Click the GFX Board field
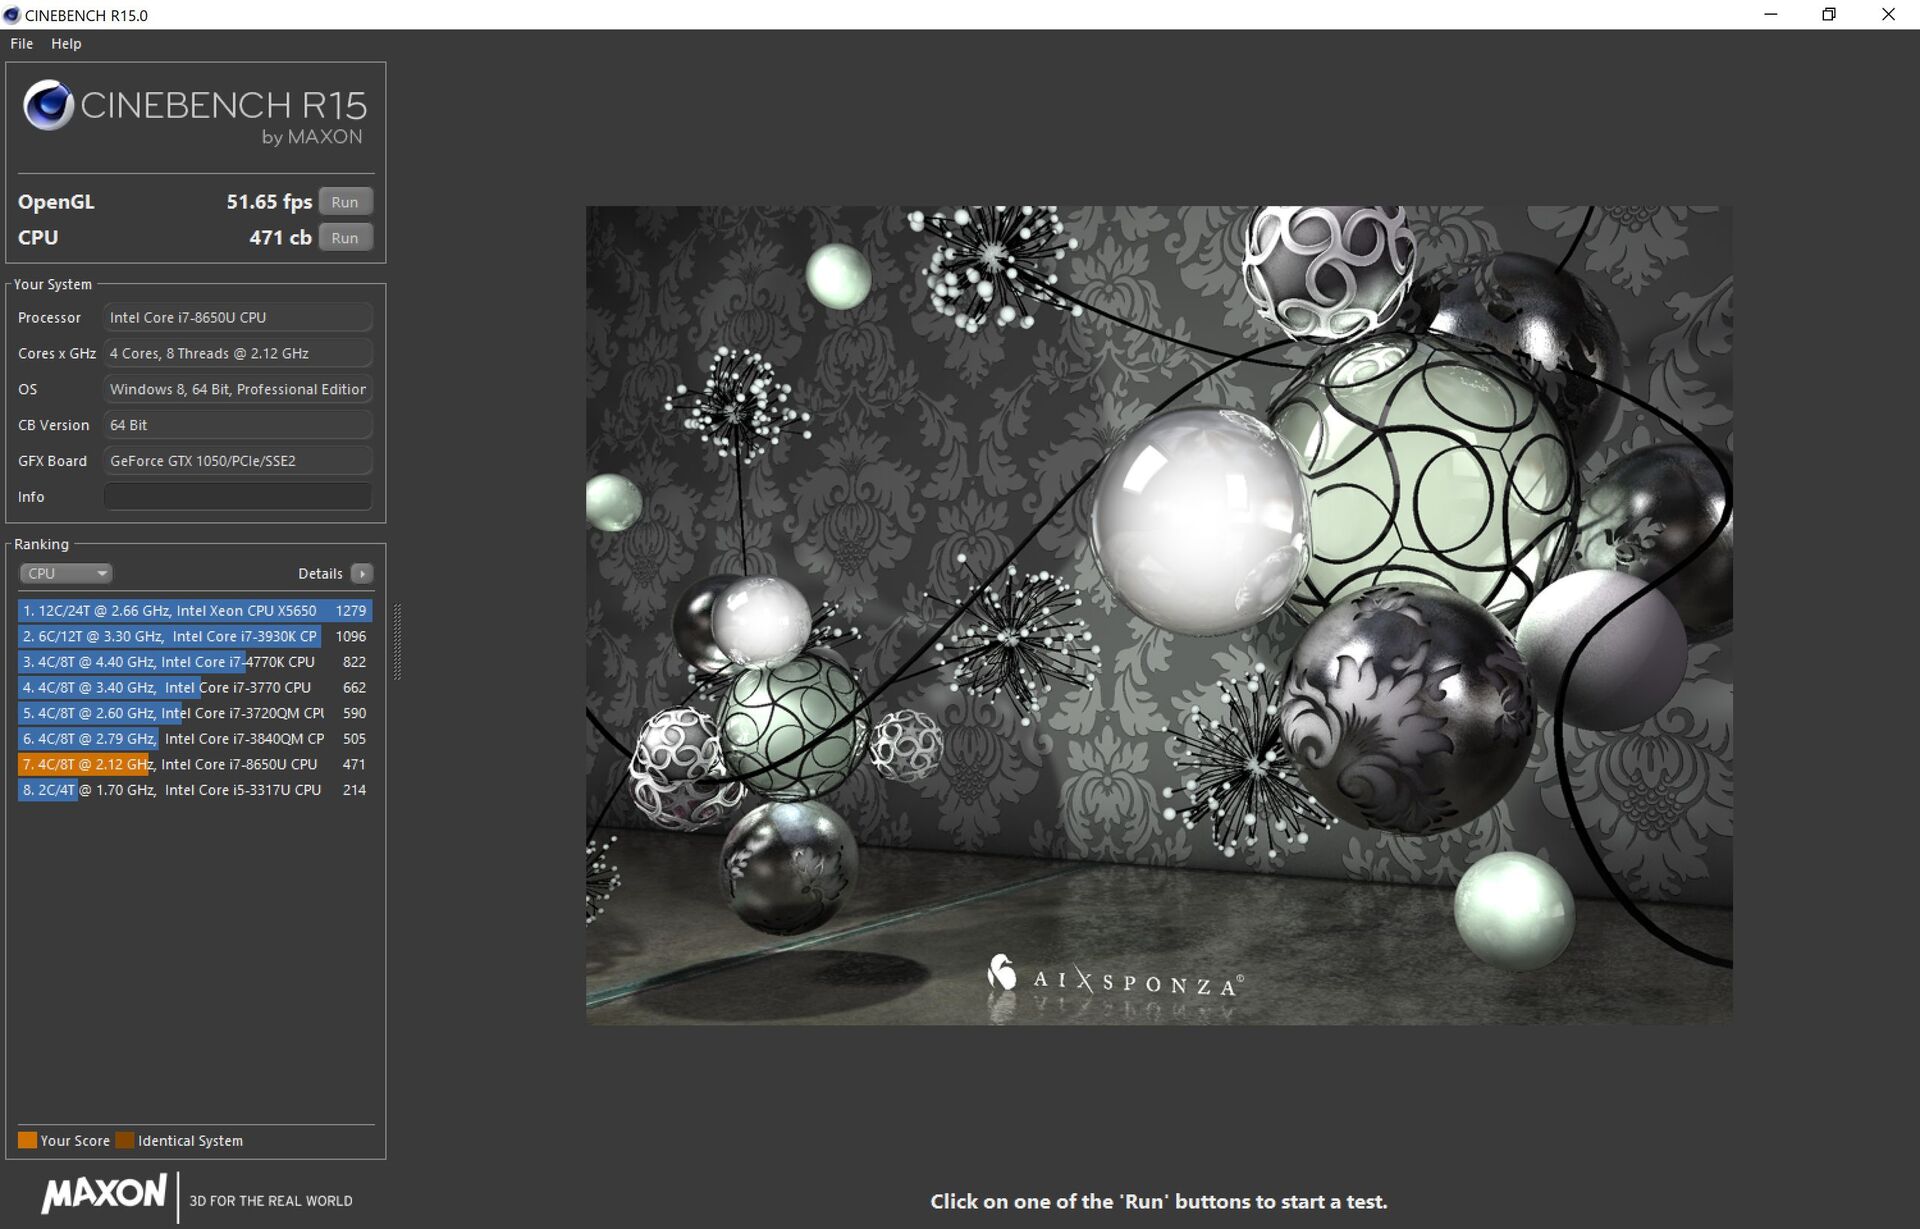Screen dimensions: 1920x1229 click(238, 461)
